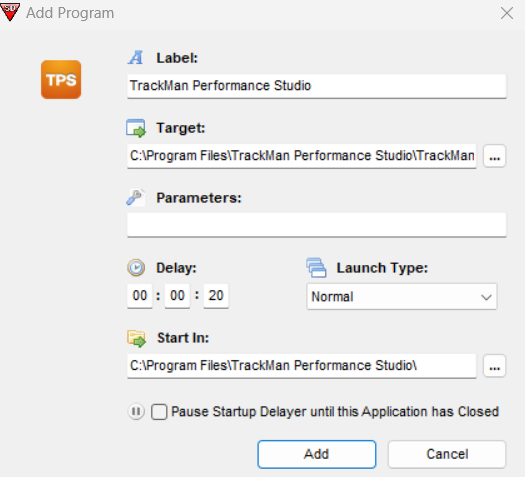Click the orange TPS program icon
The height and width of the screenshot is (477, 525).
(x=61, y=80)
